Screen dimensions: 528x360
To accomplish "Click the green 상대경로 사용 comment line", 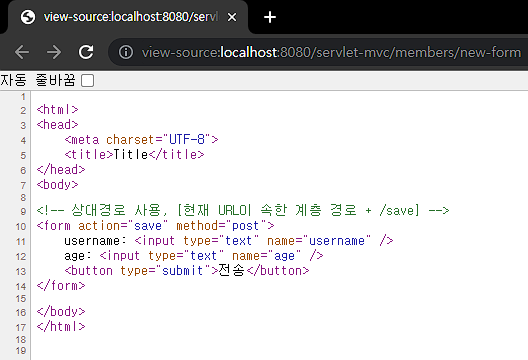I will pyautogui.click(x=243, y=210).
